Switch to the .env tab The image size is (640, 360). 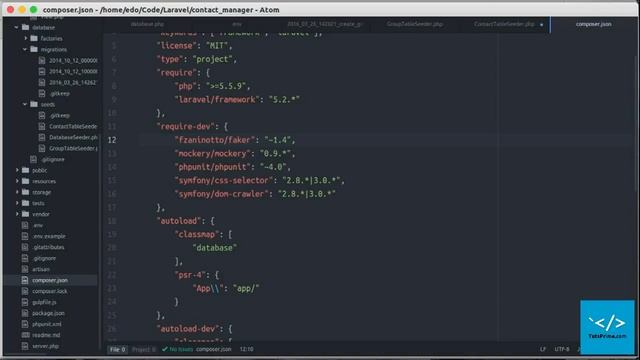point(237,24)
